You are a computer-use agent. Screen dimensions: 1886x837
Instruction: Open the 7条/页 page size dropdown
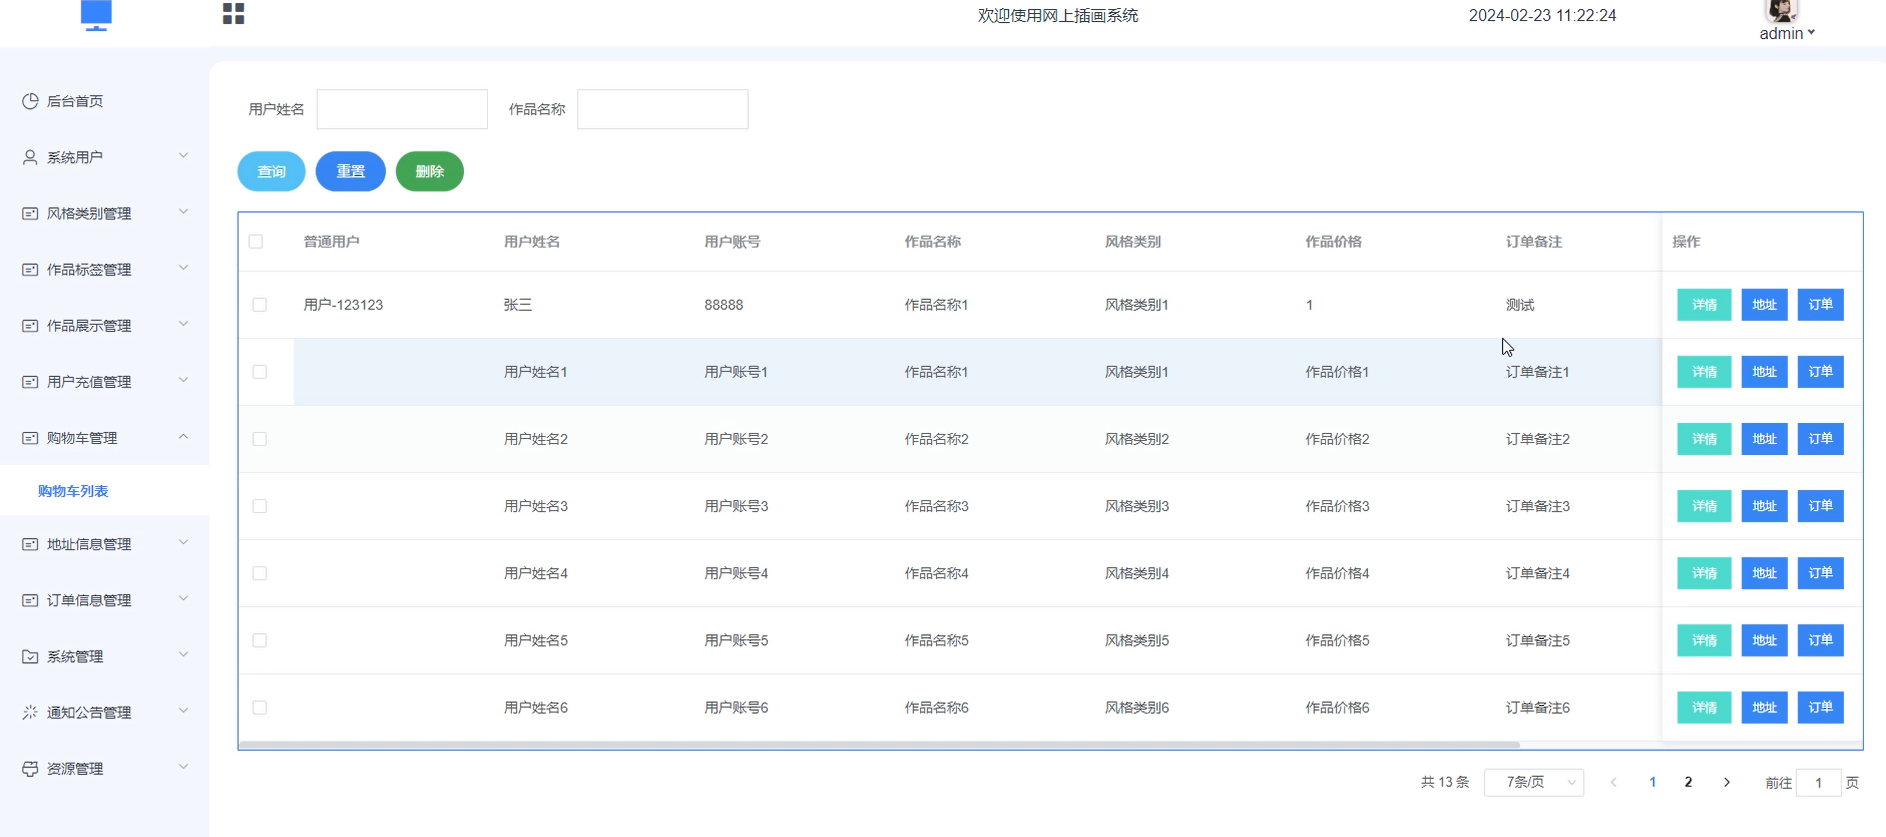(x=1534, y=782)
